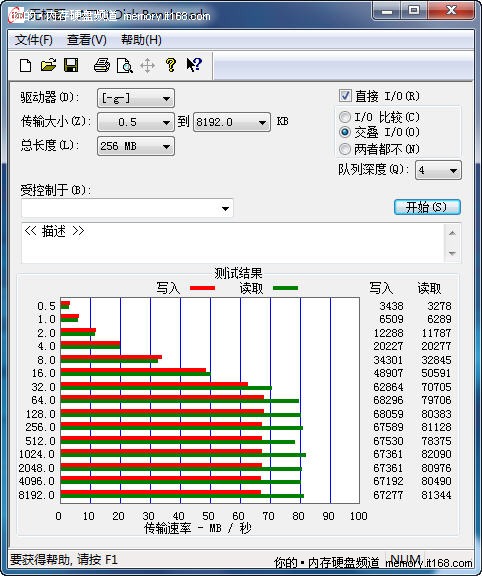Click write value 68296 for 64 KB

click(388, 400)
